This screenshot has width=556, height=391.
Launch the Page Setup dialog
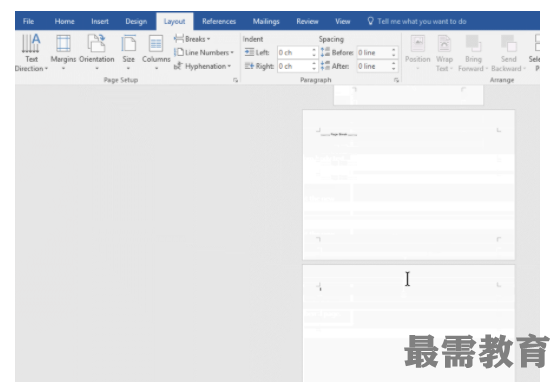(x=235, y=80)
